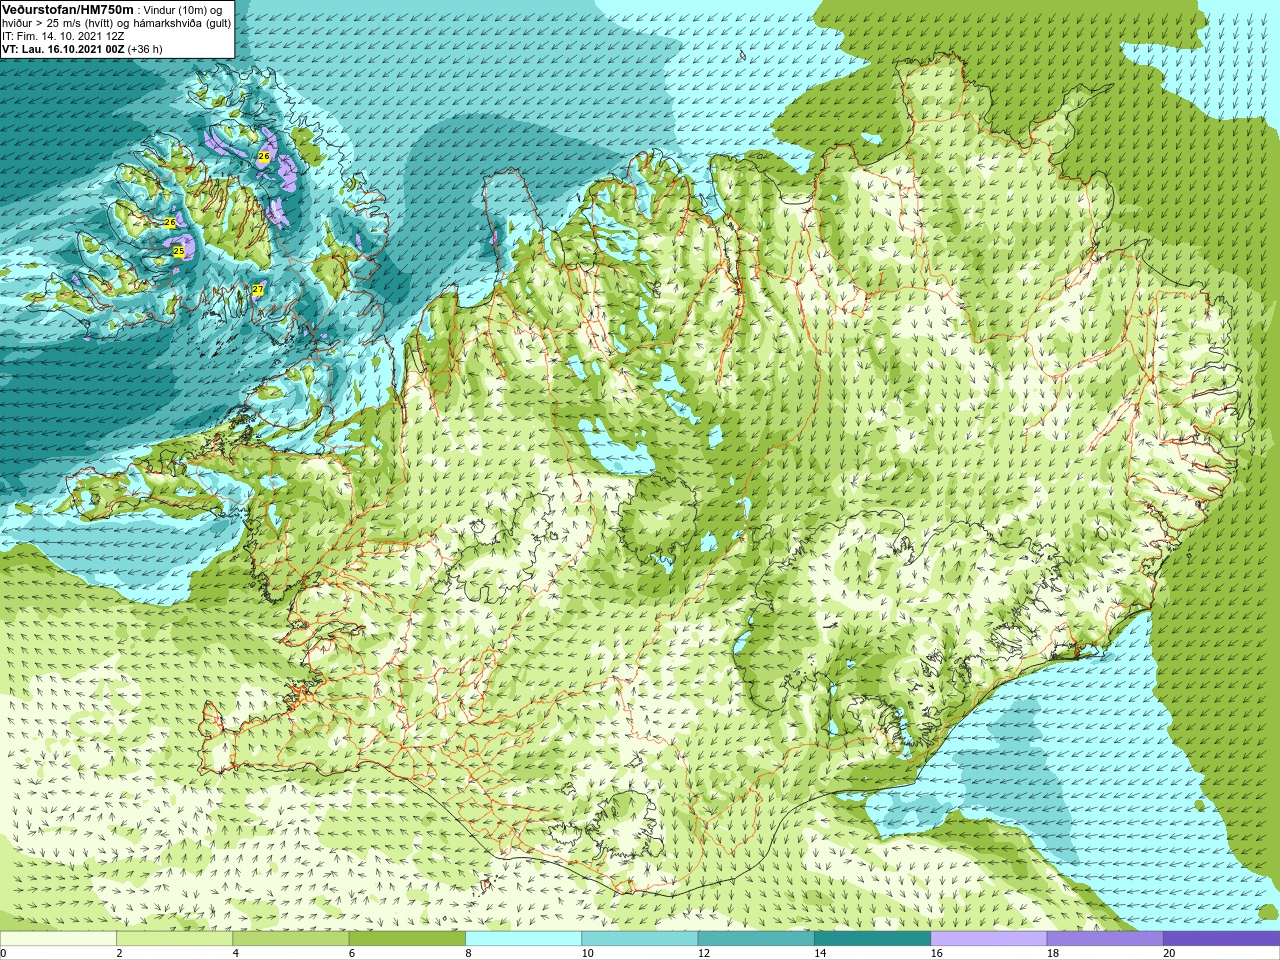Viewport: 1280px width, 960px height.
Task: Select the 8–10 m/s light cyan legend swatch
Action: click(523, 939)
